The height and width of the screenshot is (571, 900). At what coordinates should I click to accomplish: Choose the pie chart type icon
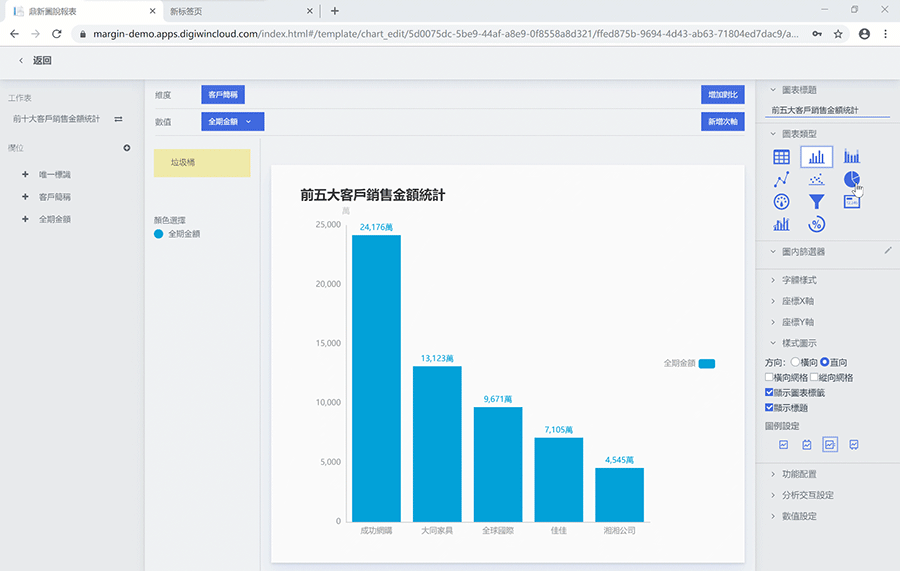click(x=851, y=179)
